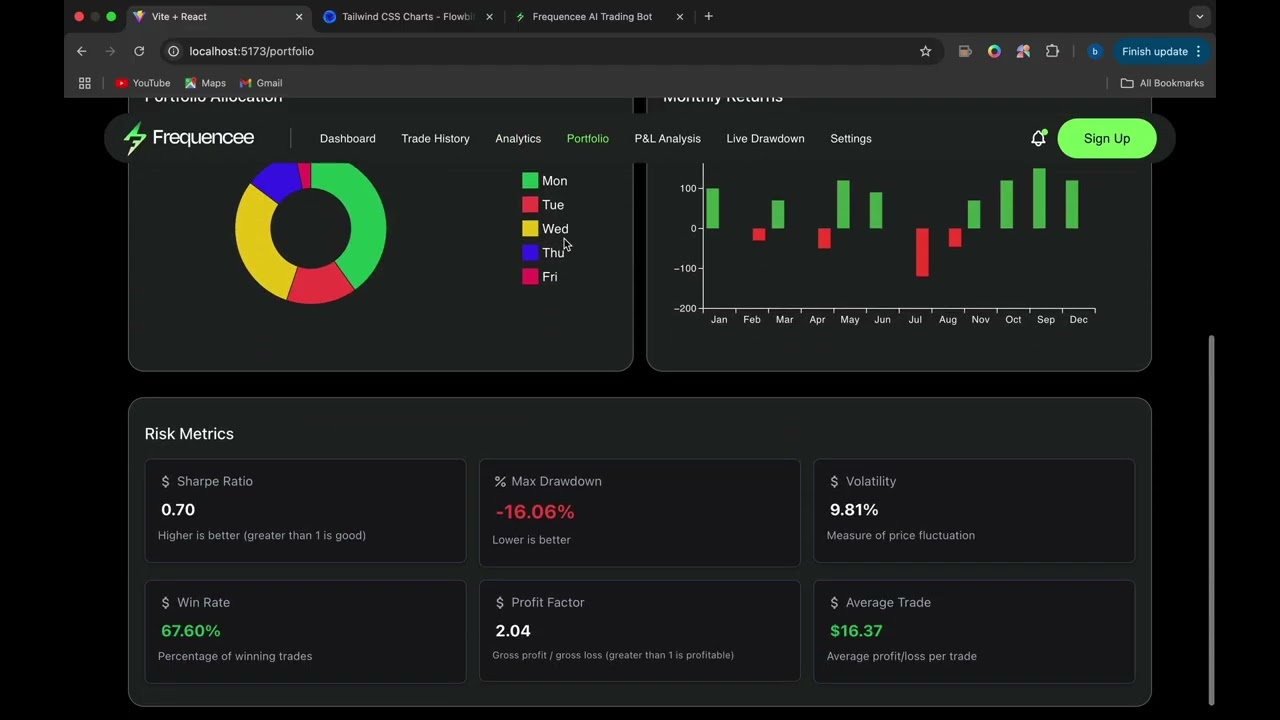Click the 'Risk Metrics' heading

[189, 434]
